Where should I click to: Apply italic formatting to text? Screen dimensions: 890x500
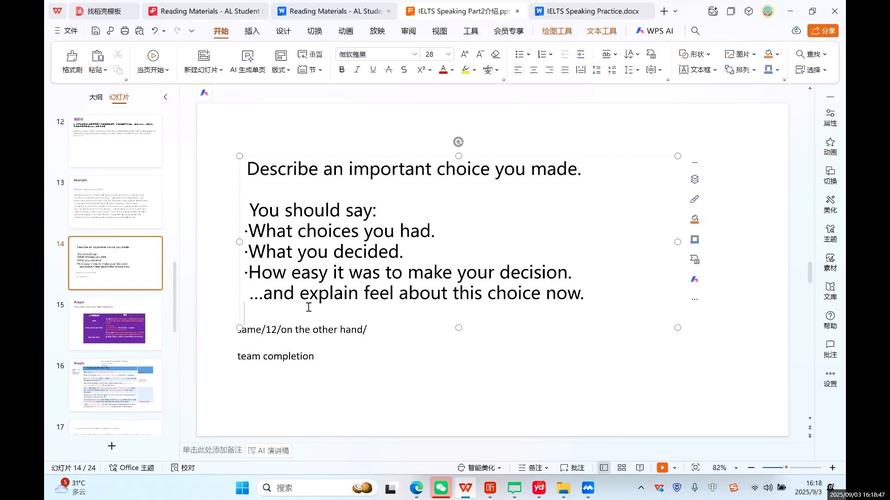[357, 70]
